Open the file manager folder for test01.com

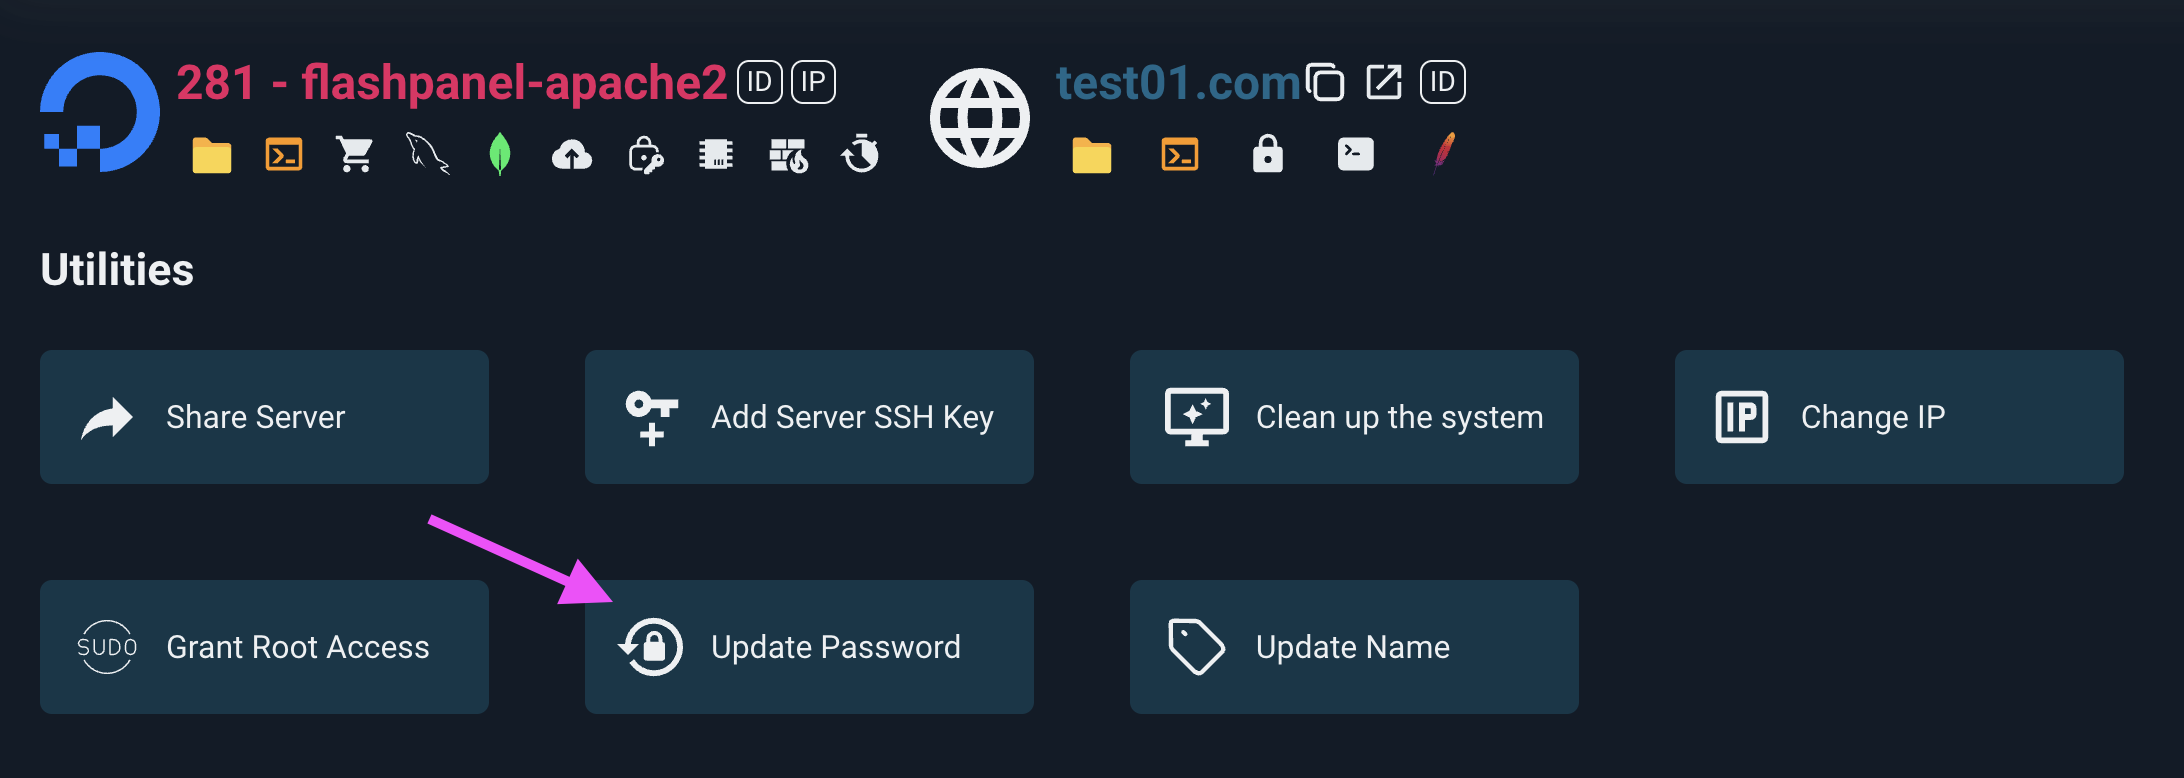[x=1091, y=155]
